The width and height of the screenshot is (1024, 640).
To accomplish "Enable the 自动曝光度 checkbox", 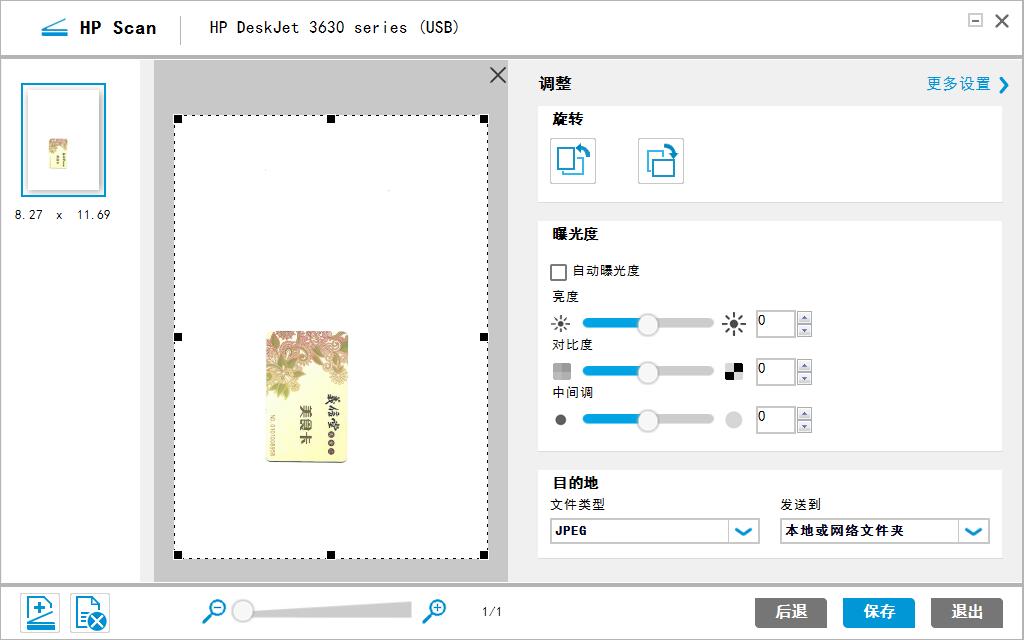I will (x=559, y=272).
